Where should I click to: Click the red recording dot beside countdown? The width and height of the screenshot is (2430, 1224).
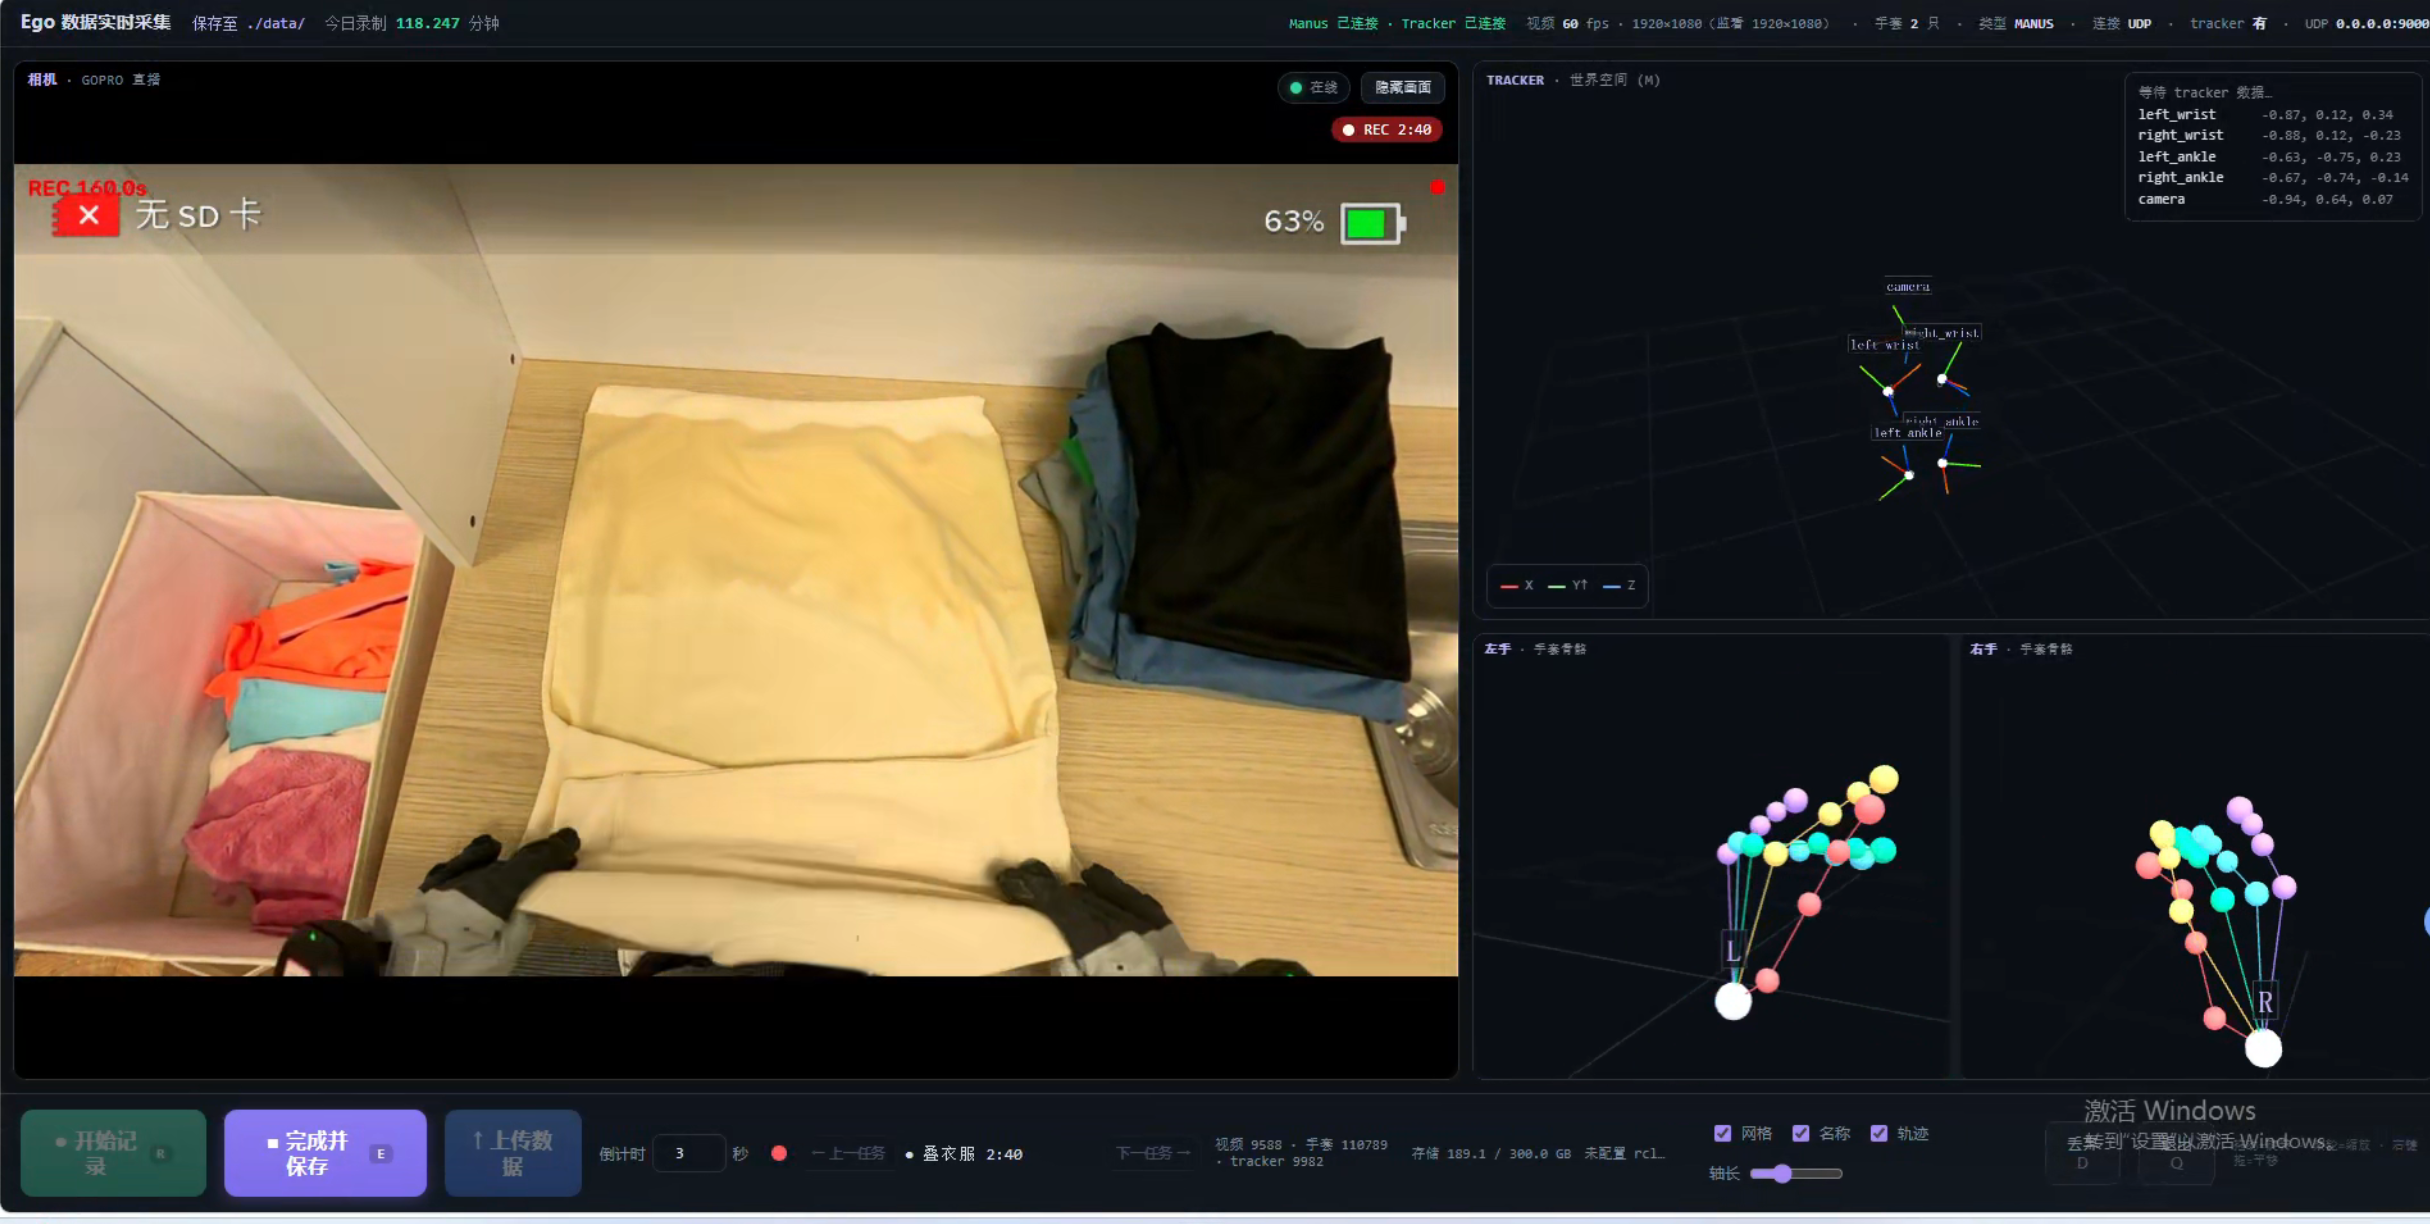pyautogui.click(x=779, y=1153)
